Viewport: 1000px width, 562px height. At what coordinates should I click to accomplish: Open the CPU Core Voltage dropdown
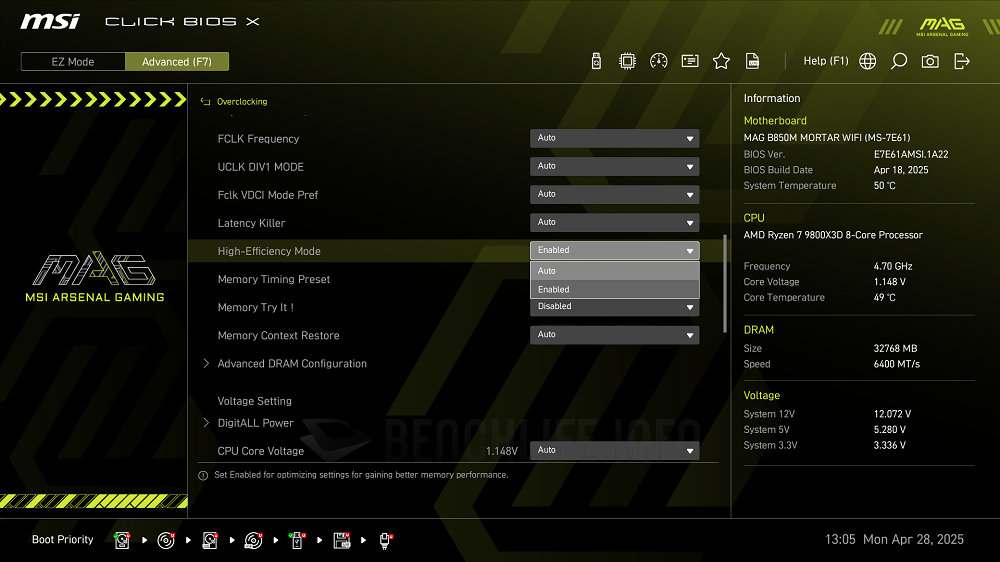(614, 450)
